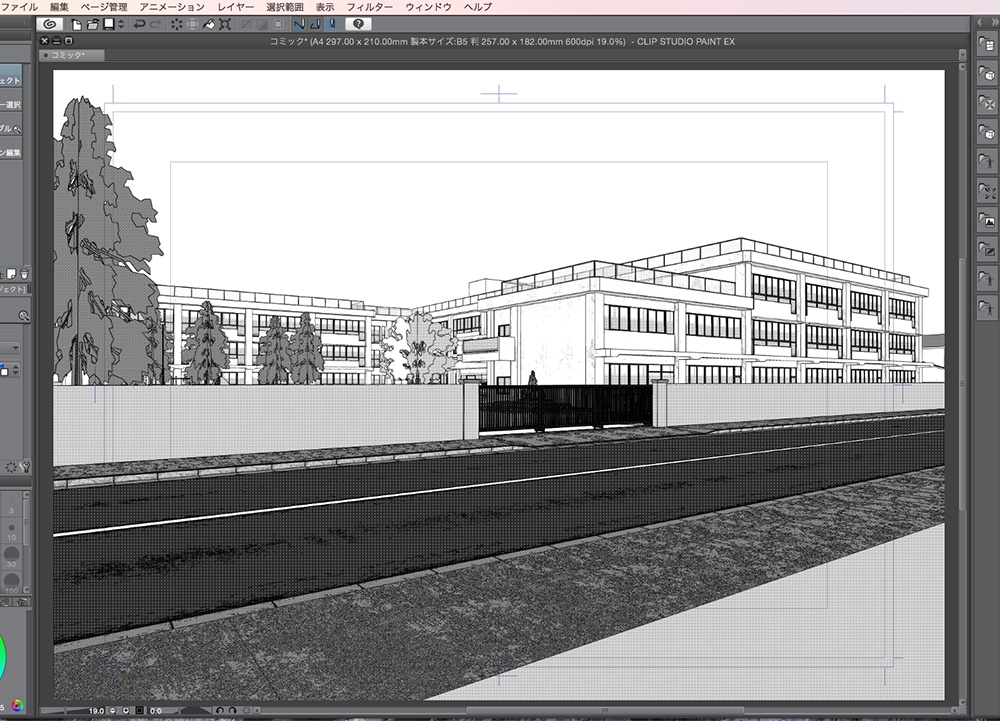Click the Invert Selection icon

pyautogui.click(x=262, y=24)
